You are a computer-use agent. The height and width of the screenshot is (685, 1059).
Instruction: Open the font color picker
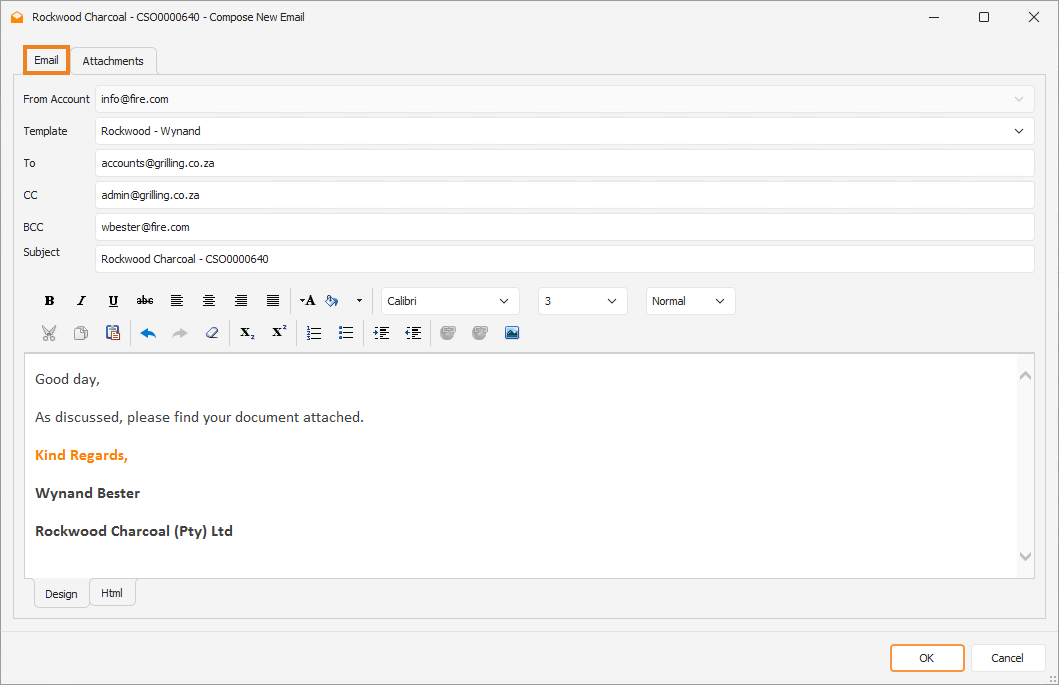[307, 301]
